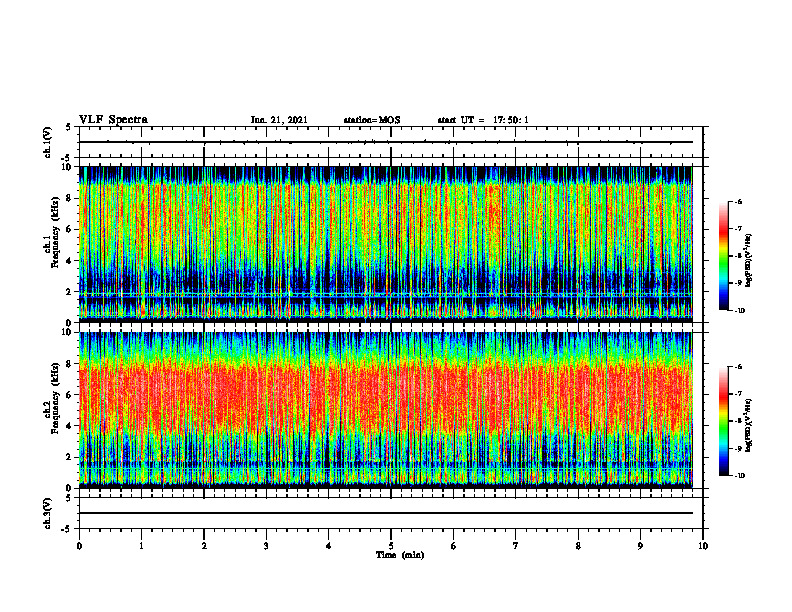Click the "-7" label on ch.2 color bar
This screenshot has height=612, width=792.
[x=738, y=394]
